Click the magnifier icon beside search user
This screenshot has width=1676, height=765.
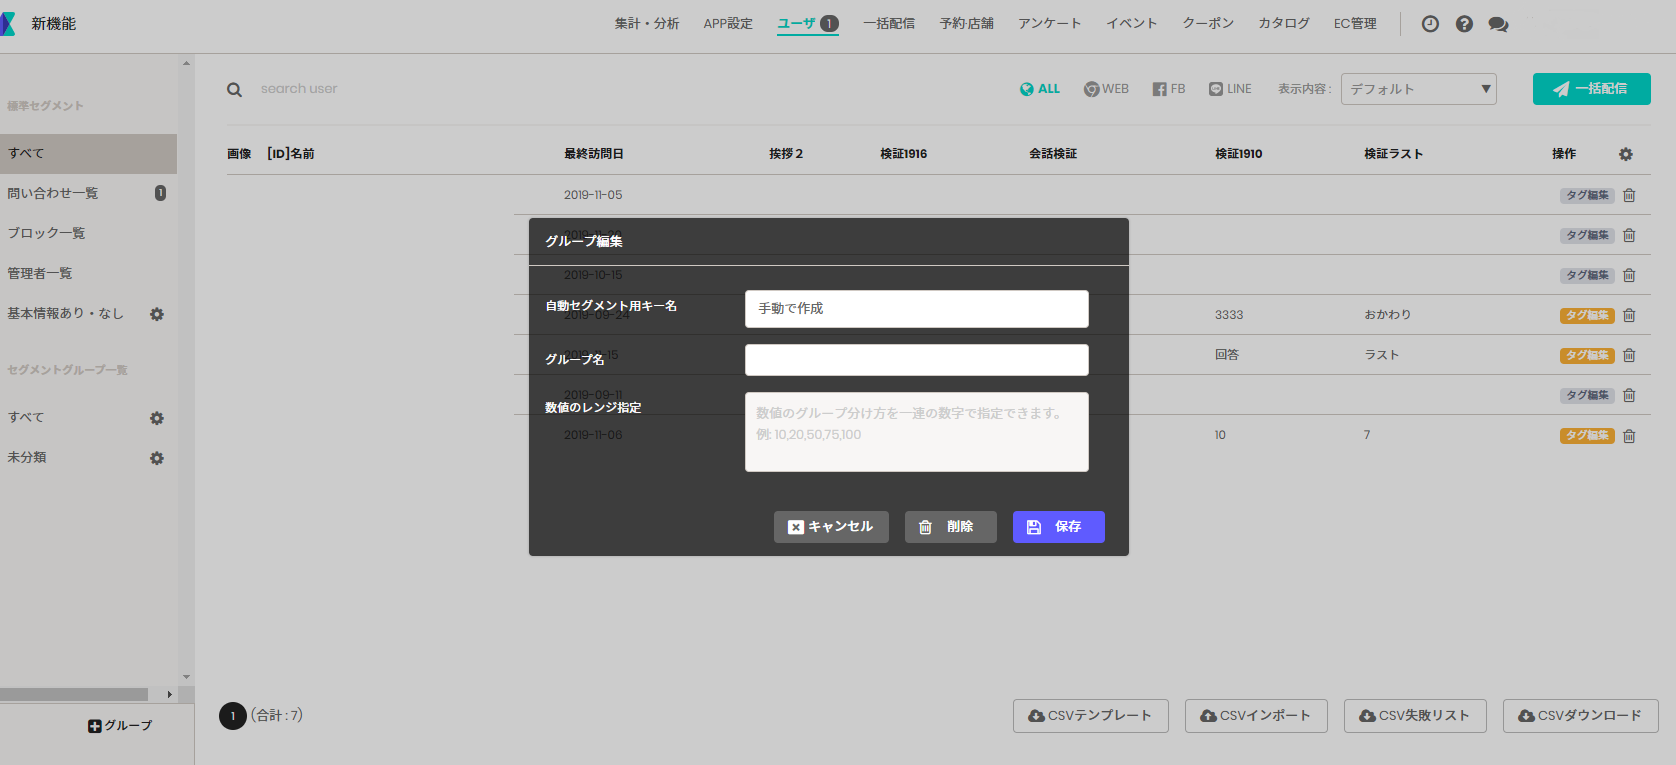point(234,90)
